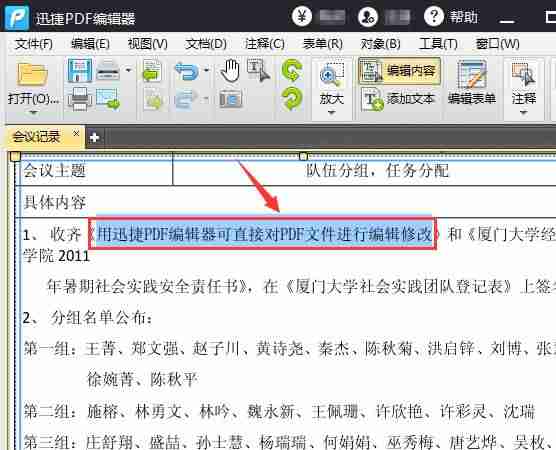
Task: Click the Undo blue arrow icon
Action: (187, 71)
